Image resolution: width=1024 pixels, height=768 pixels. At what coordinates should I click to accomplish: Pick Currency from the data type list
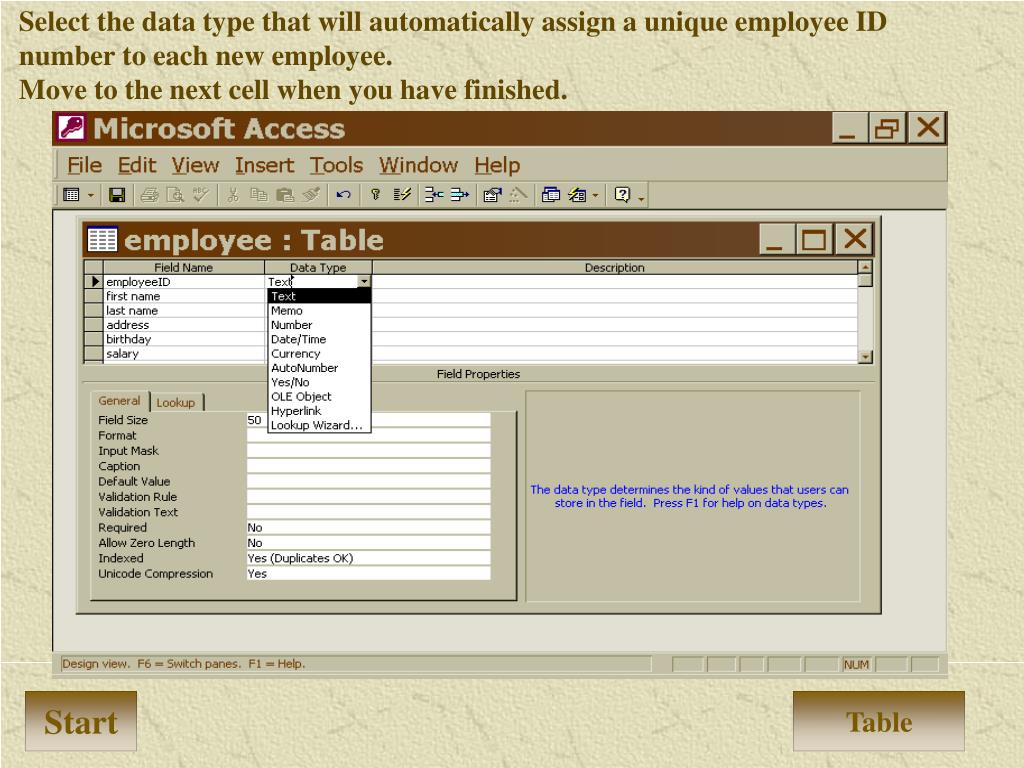click(x=319, y=353)
